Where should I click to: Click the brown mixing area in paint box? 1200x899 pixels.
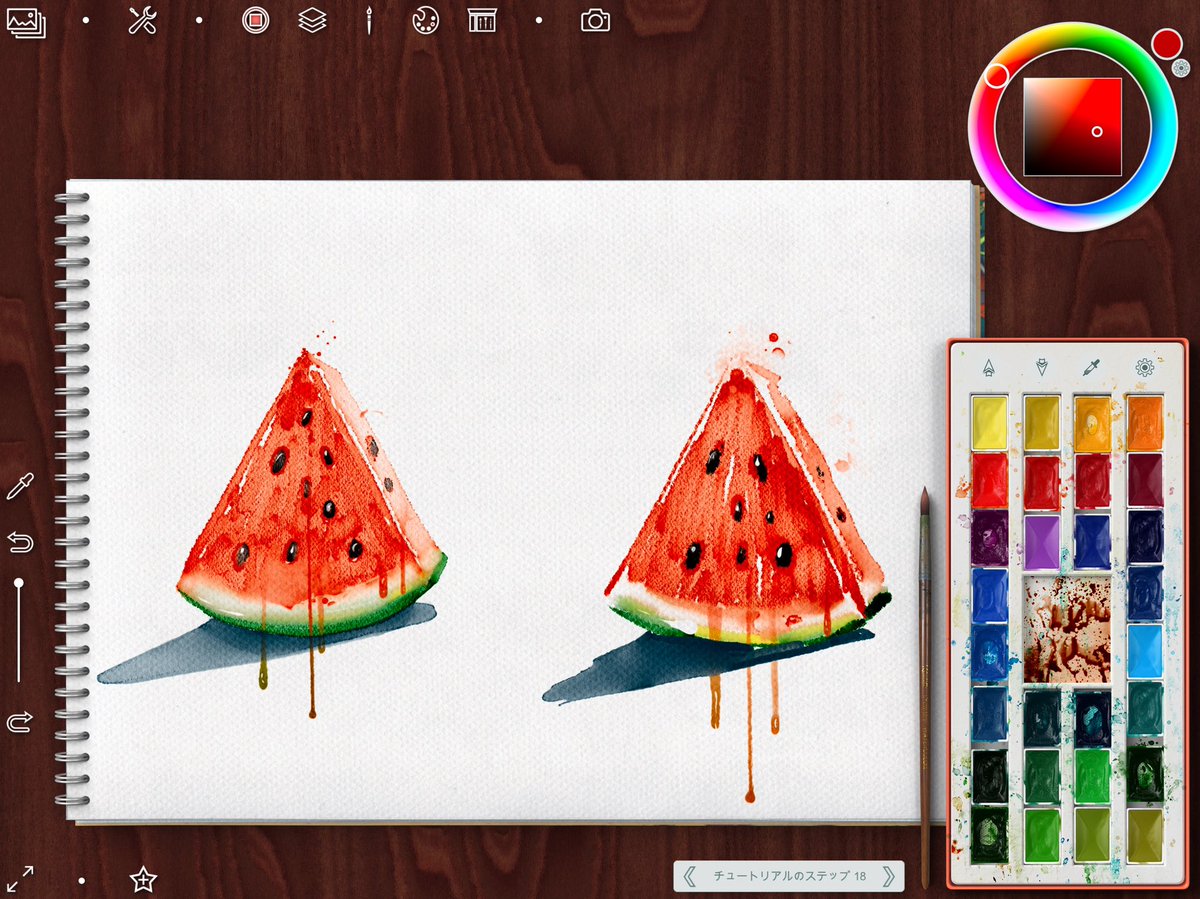coord(1067,629)
